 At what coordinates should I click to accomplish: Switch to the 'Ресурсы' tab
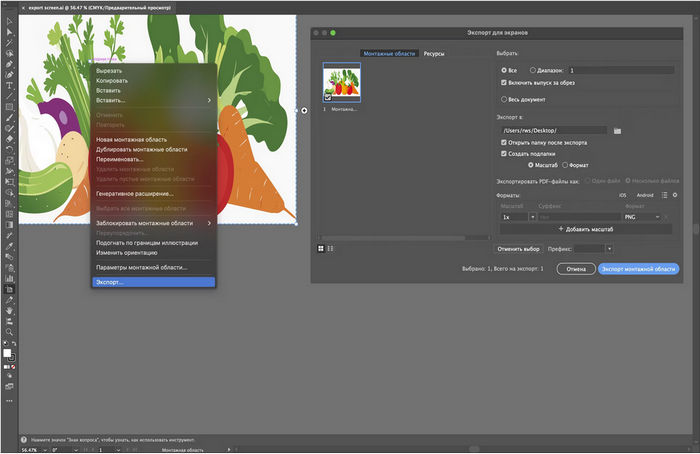433,53
